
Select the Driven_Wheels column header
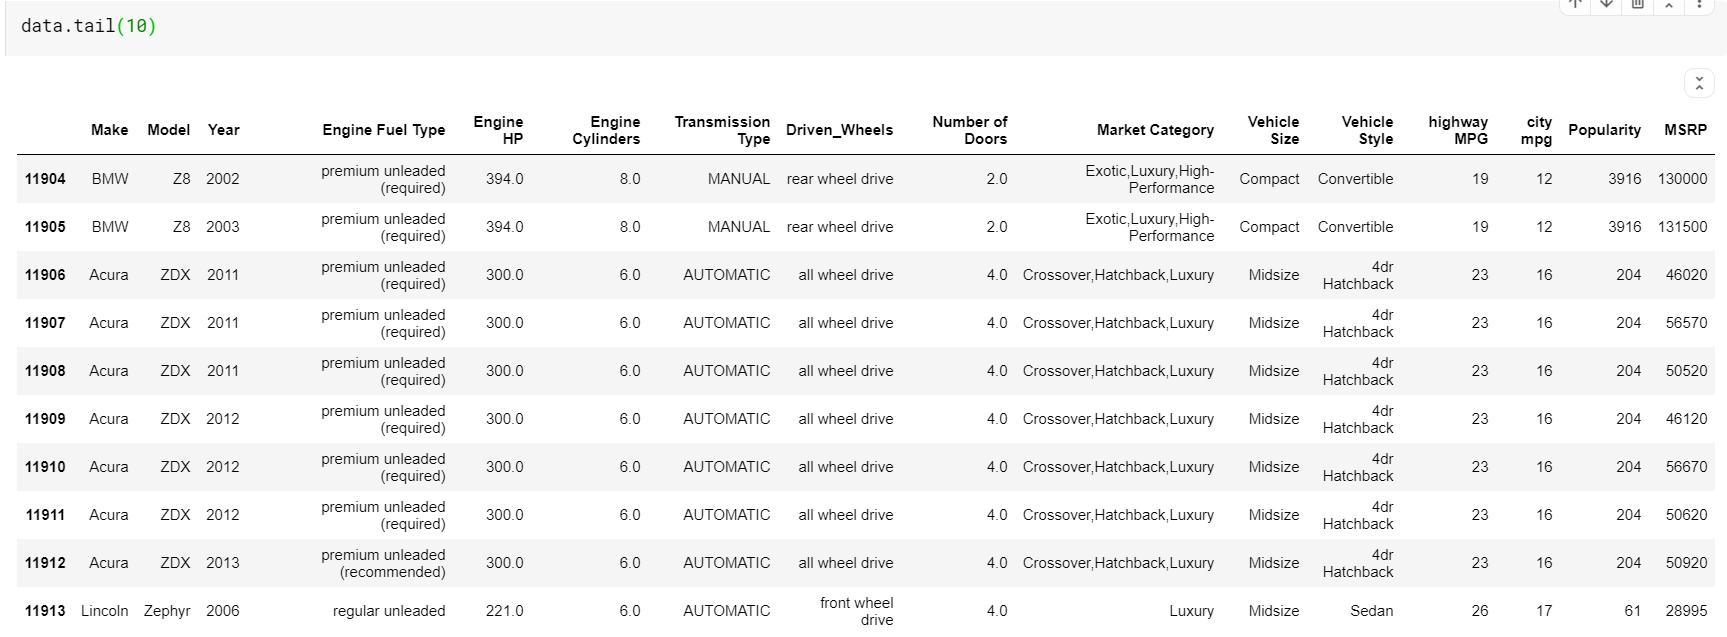(x=839, y=130)
